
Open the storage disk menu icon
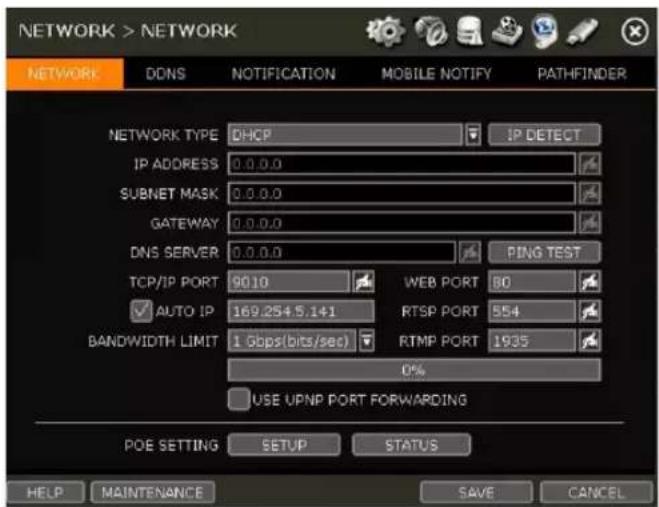(x=469, y=31)
